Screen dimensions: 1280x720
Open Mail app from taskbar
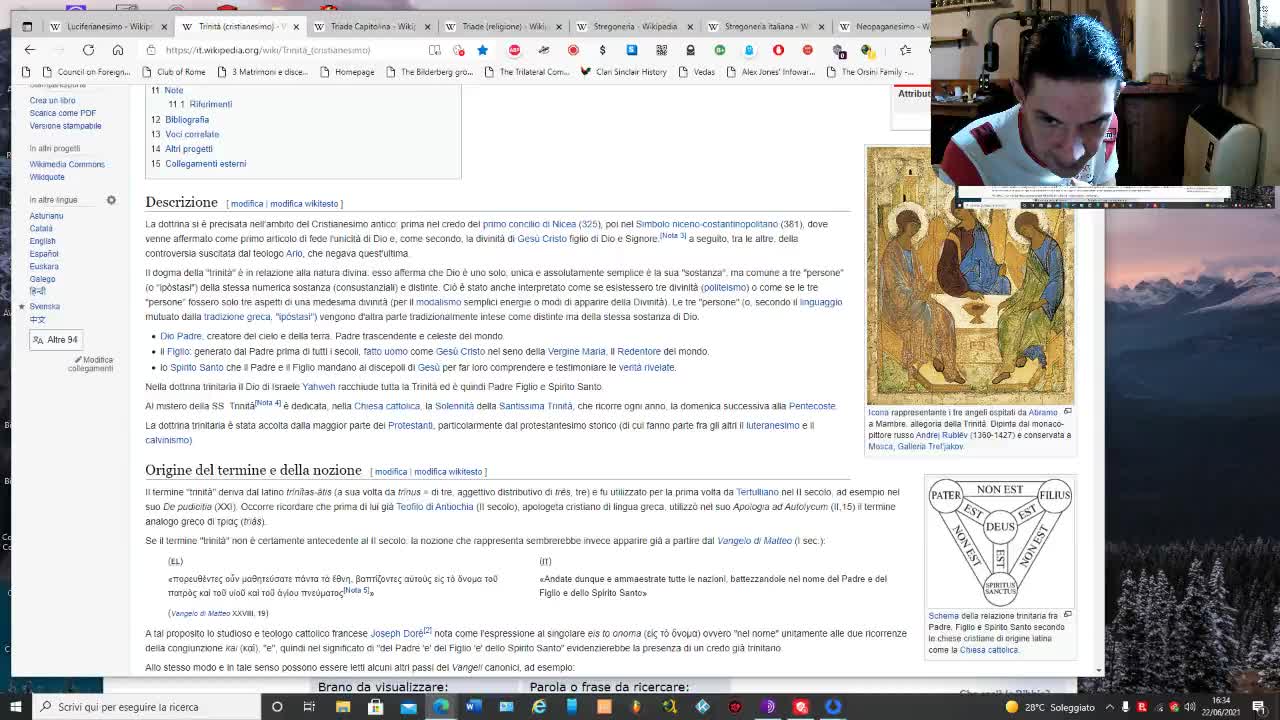(x=408, y=706)
